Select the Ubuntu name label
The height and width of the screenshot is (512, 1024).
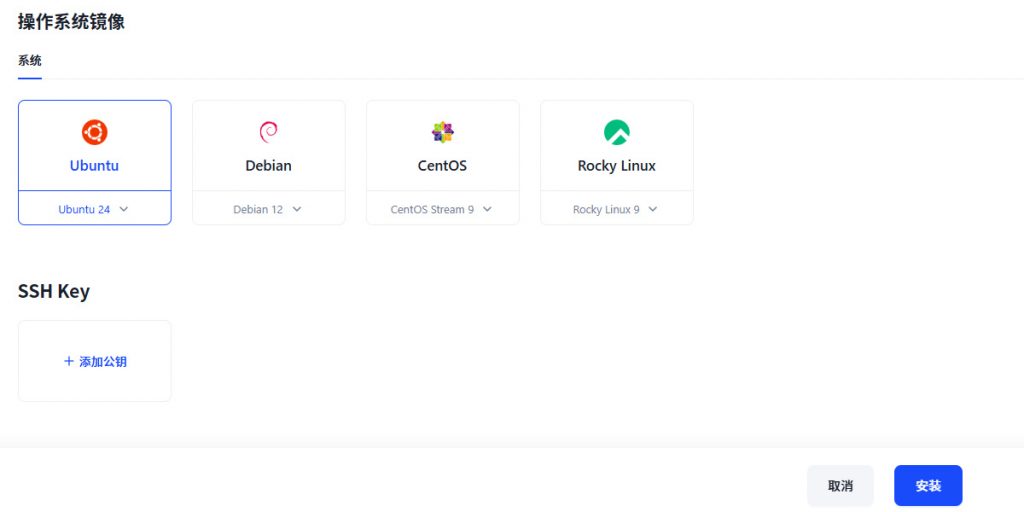tap(94, 166)
